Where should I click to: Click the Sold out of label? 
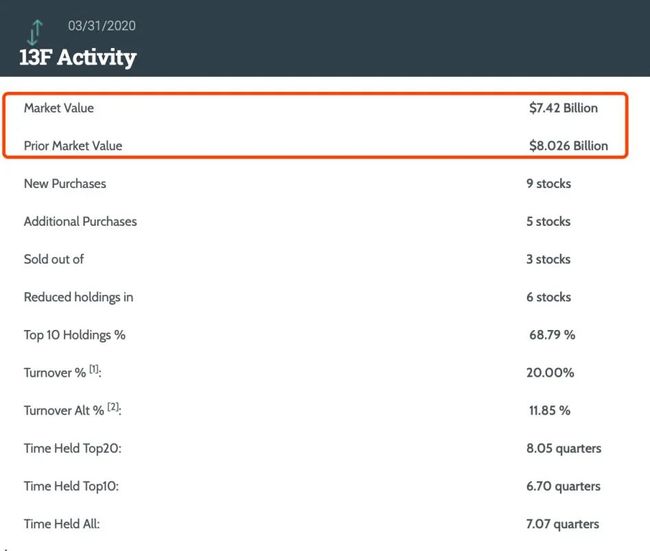click(54, 259)
